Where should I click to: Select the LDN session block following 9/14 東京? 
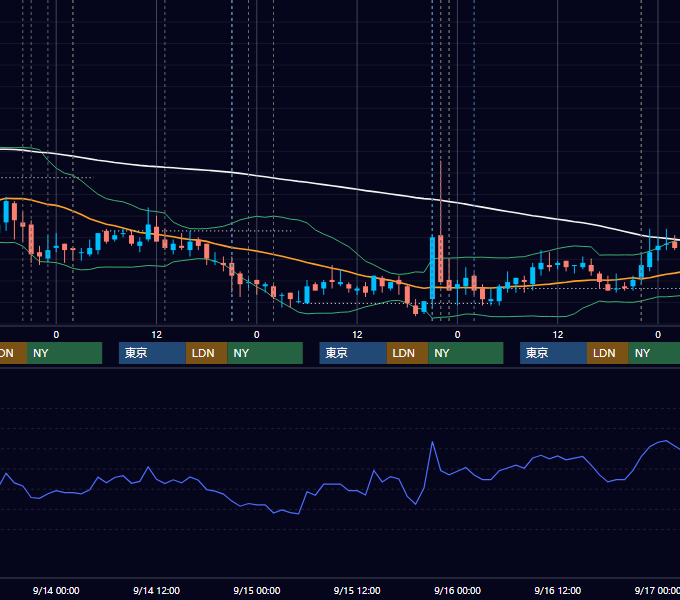[x=206, y=353]
